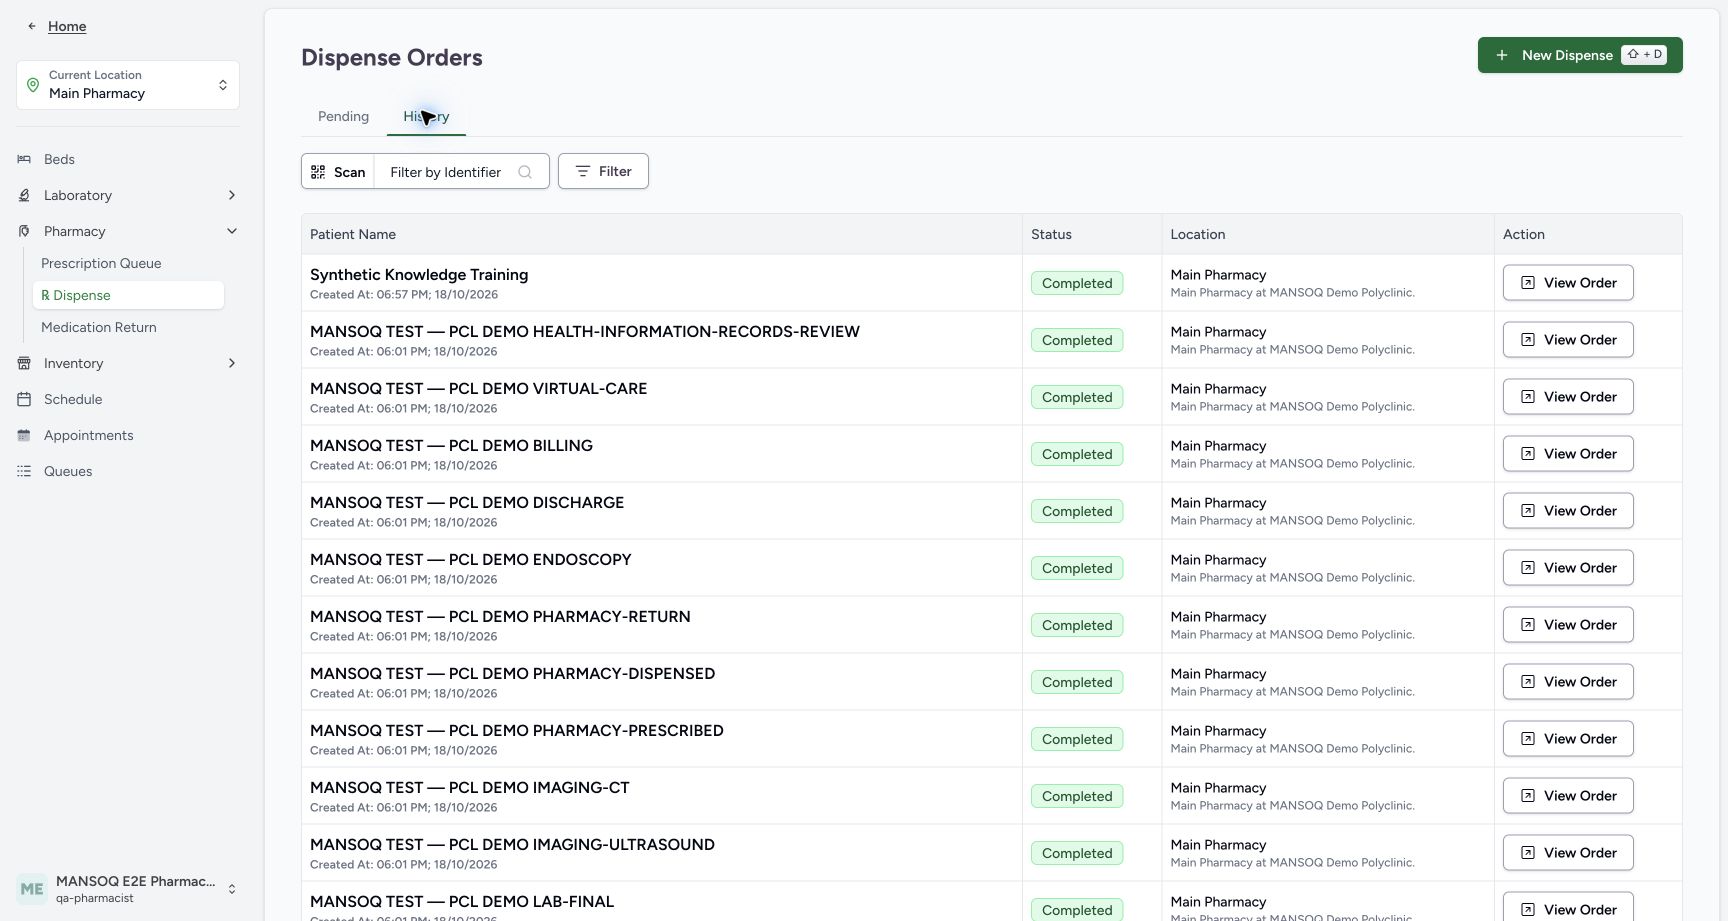The image size is (1728, 921).
Task: Click Completed status for PCL DEMO PHARMACY-PRESCRIBED
Action: 1077,739
